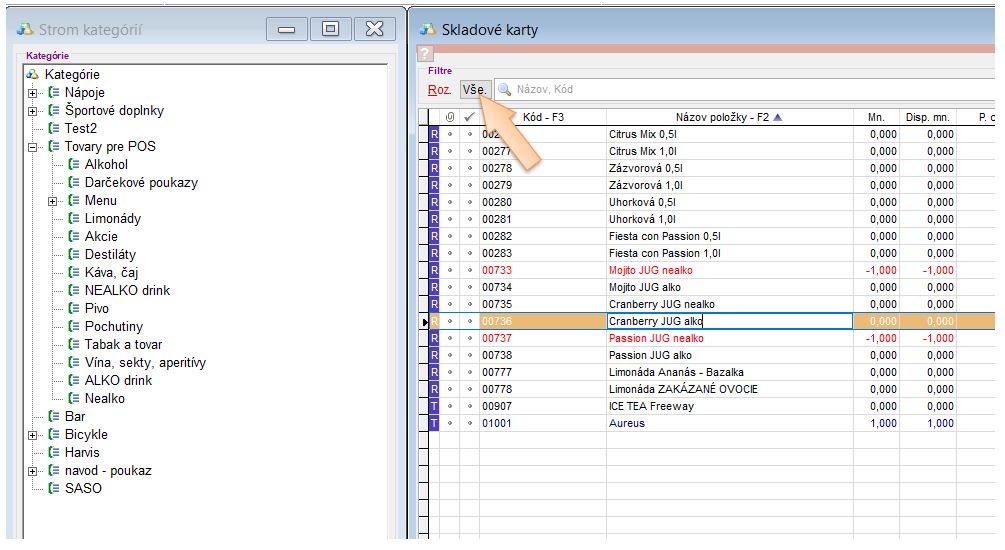Click the help question mark icon
1005x550 pixels.
pyautogui.click(x=425, y=53)
